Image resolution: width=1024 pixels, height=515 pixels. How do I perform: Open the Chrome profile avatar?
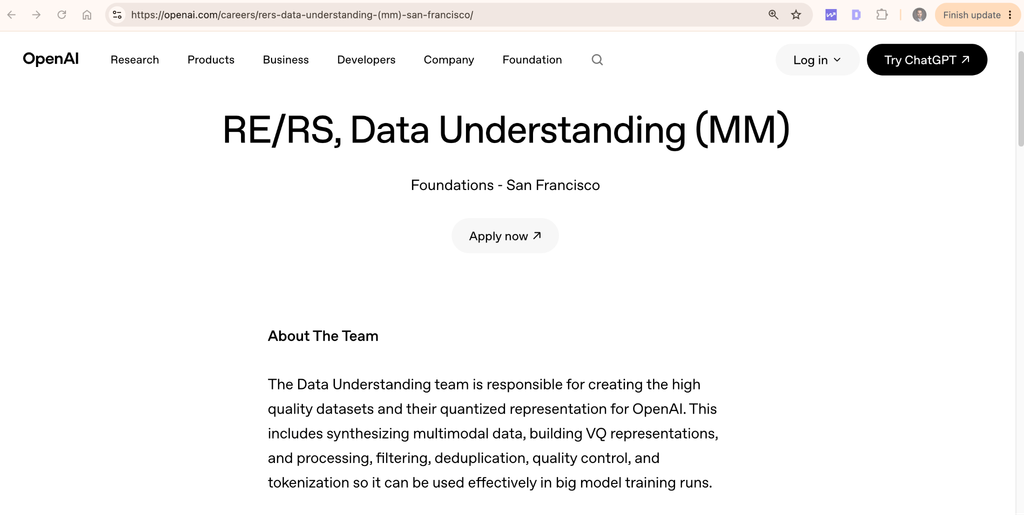click(x=920, y=14)
